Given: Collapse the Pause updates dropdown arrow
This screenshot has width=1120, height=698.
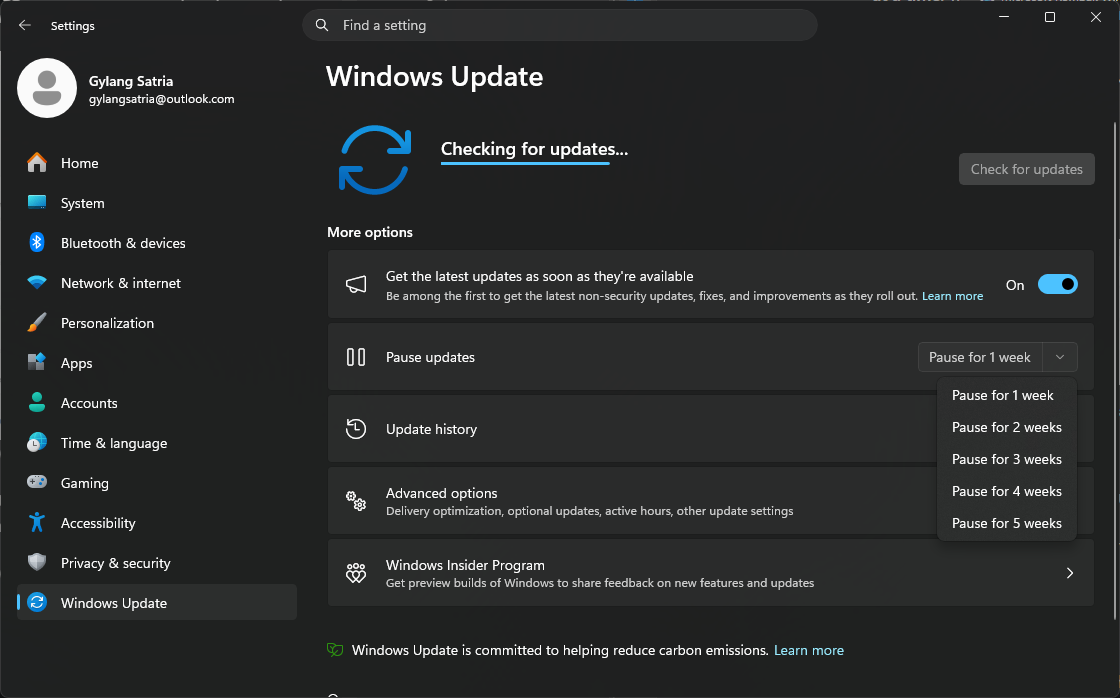Looking at the screenshot, I should coord(1060,357).
